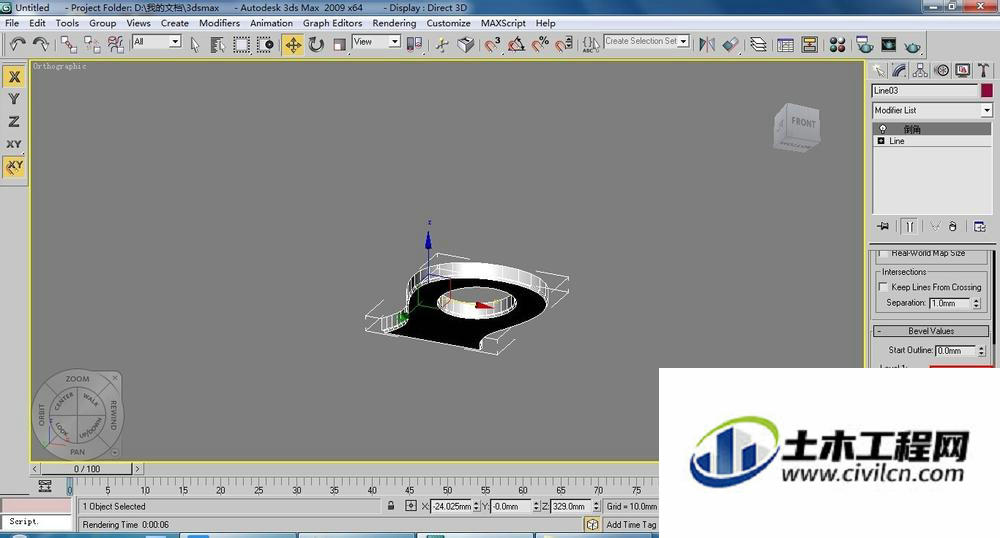Viewport: 1000px width, 538px height.
Task: Open the Modifiers menu
Action: pos(219,23)
